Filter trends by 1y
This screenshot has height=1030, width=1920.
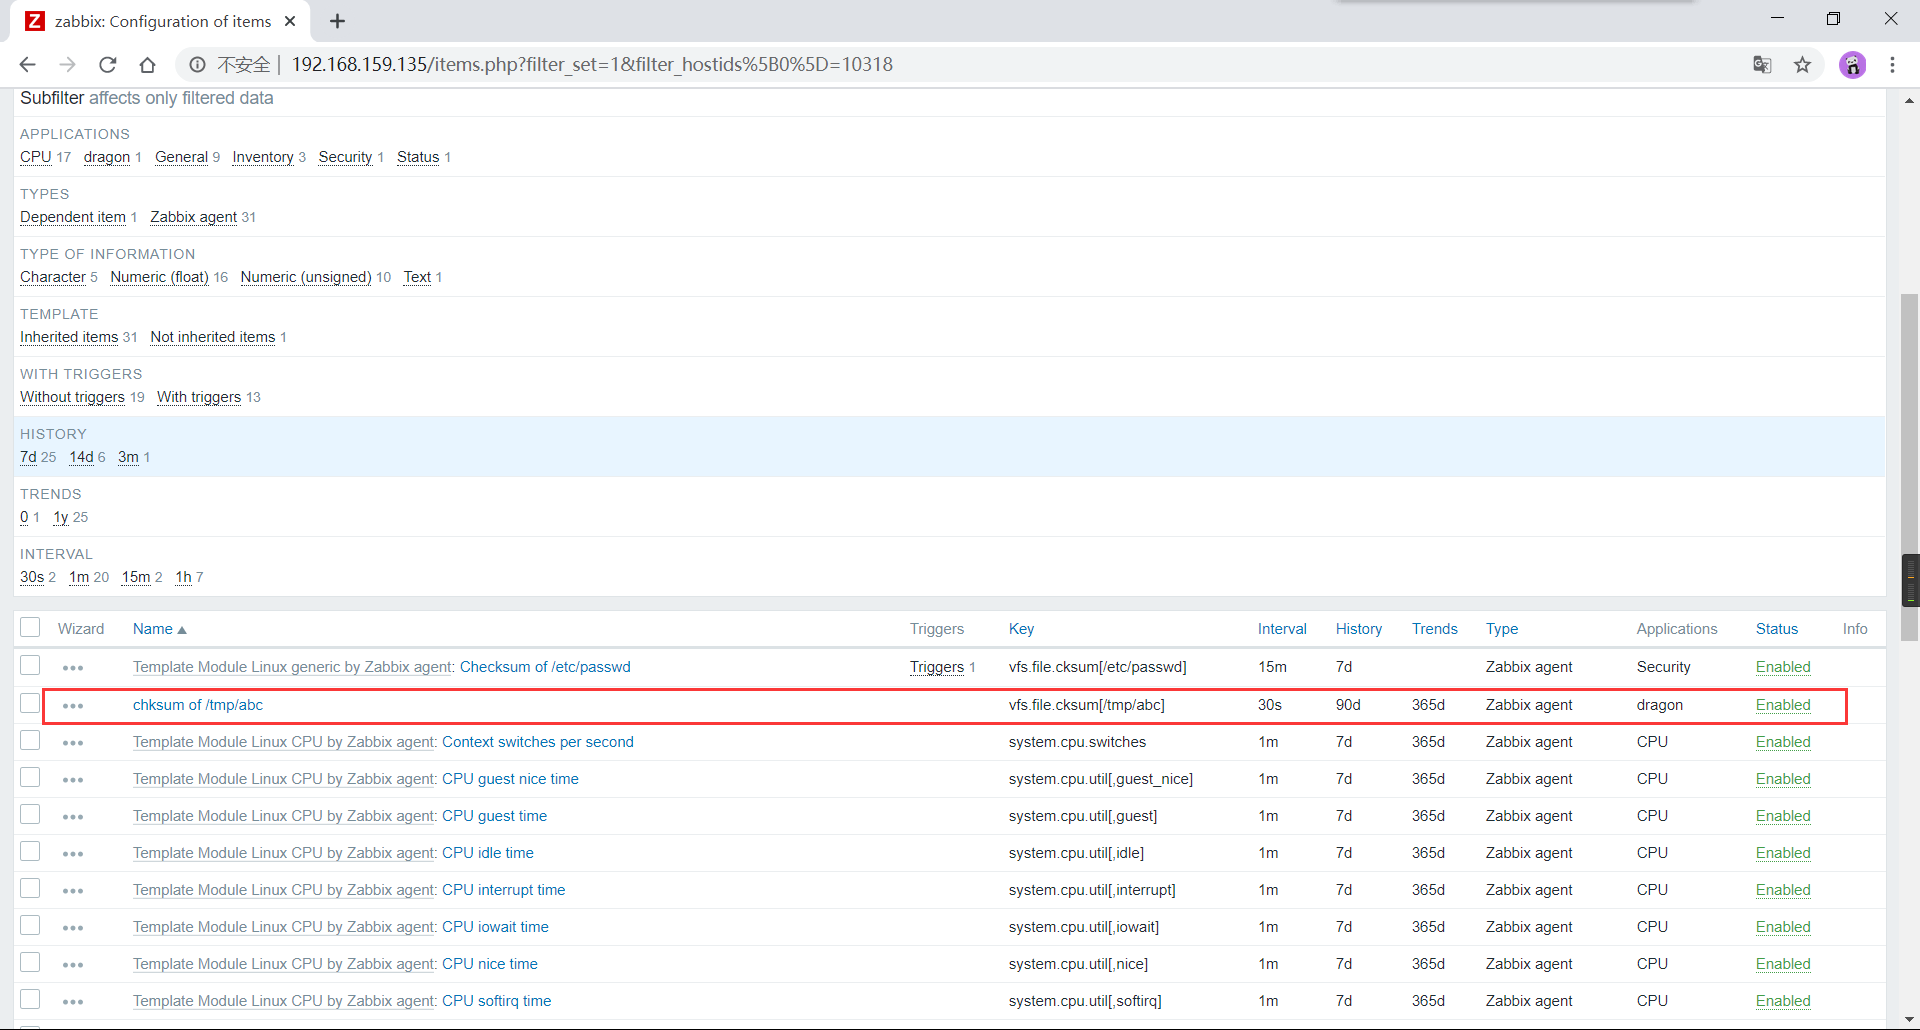61,517
